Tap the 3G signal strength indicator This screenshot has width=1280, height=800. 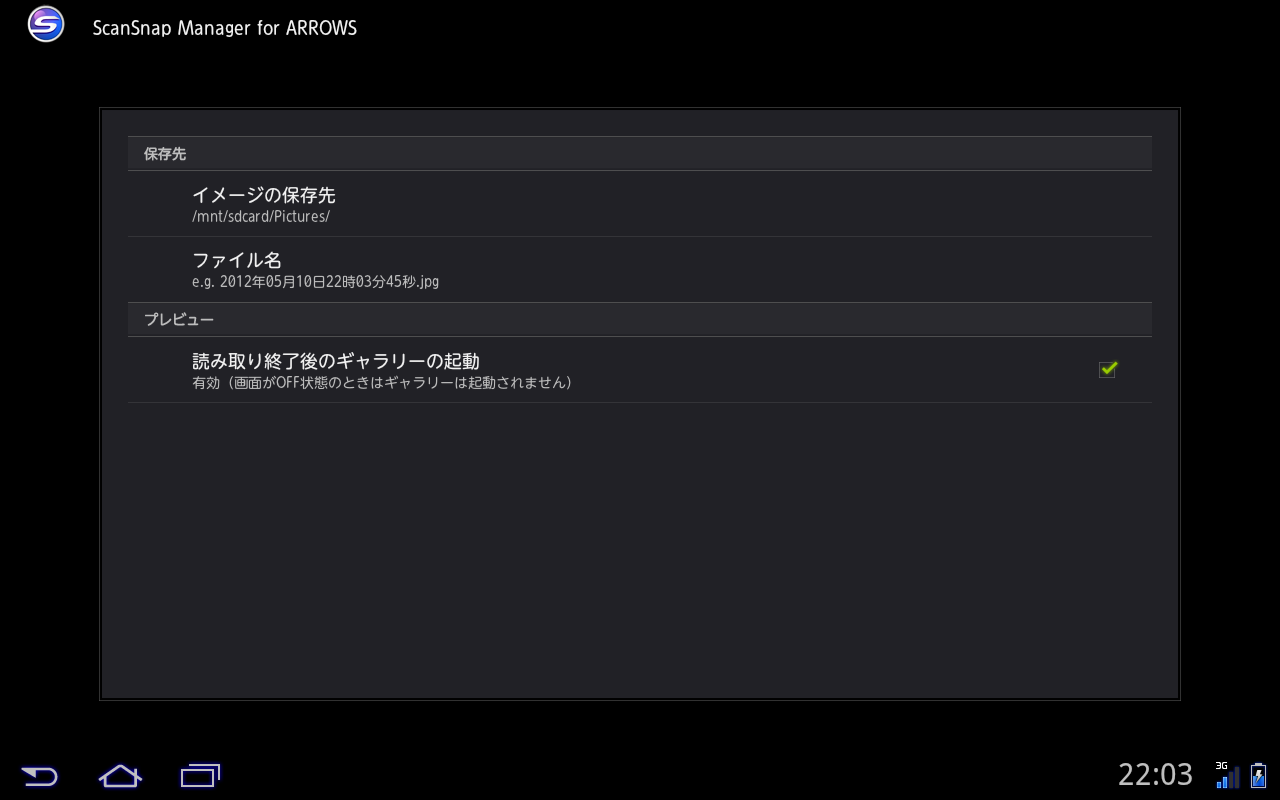(x=1227, y=775)
